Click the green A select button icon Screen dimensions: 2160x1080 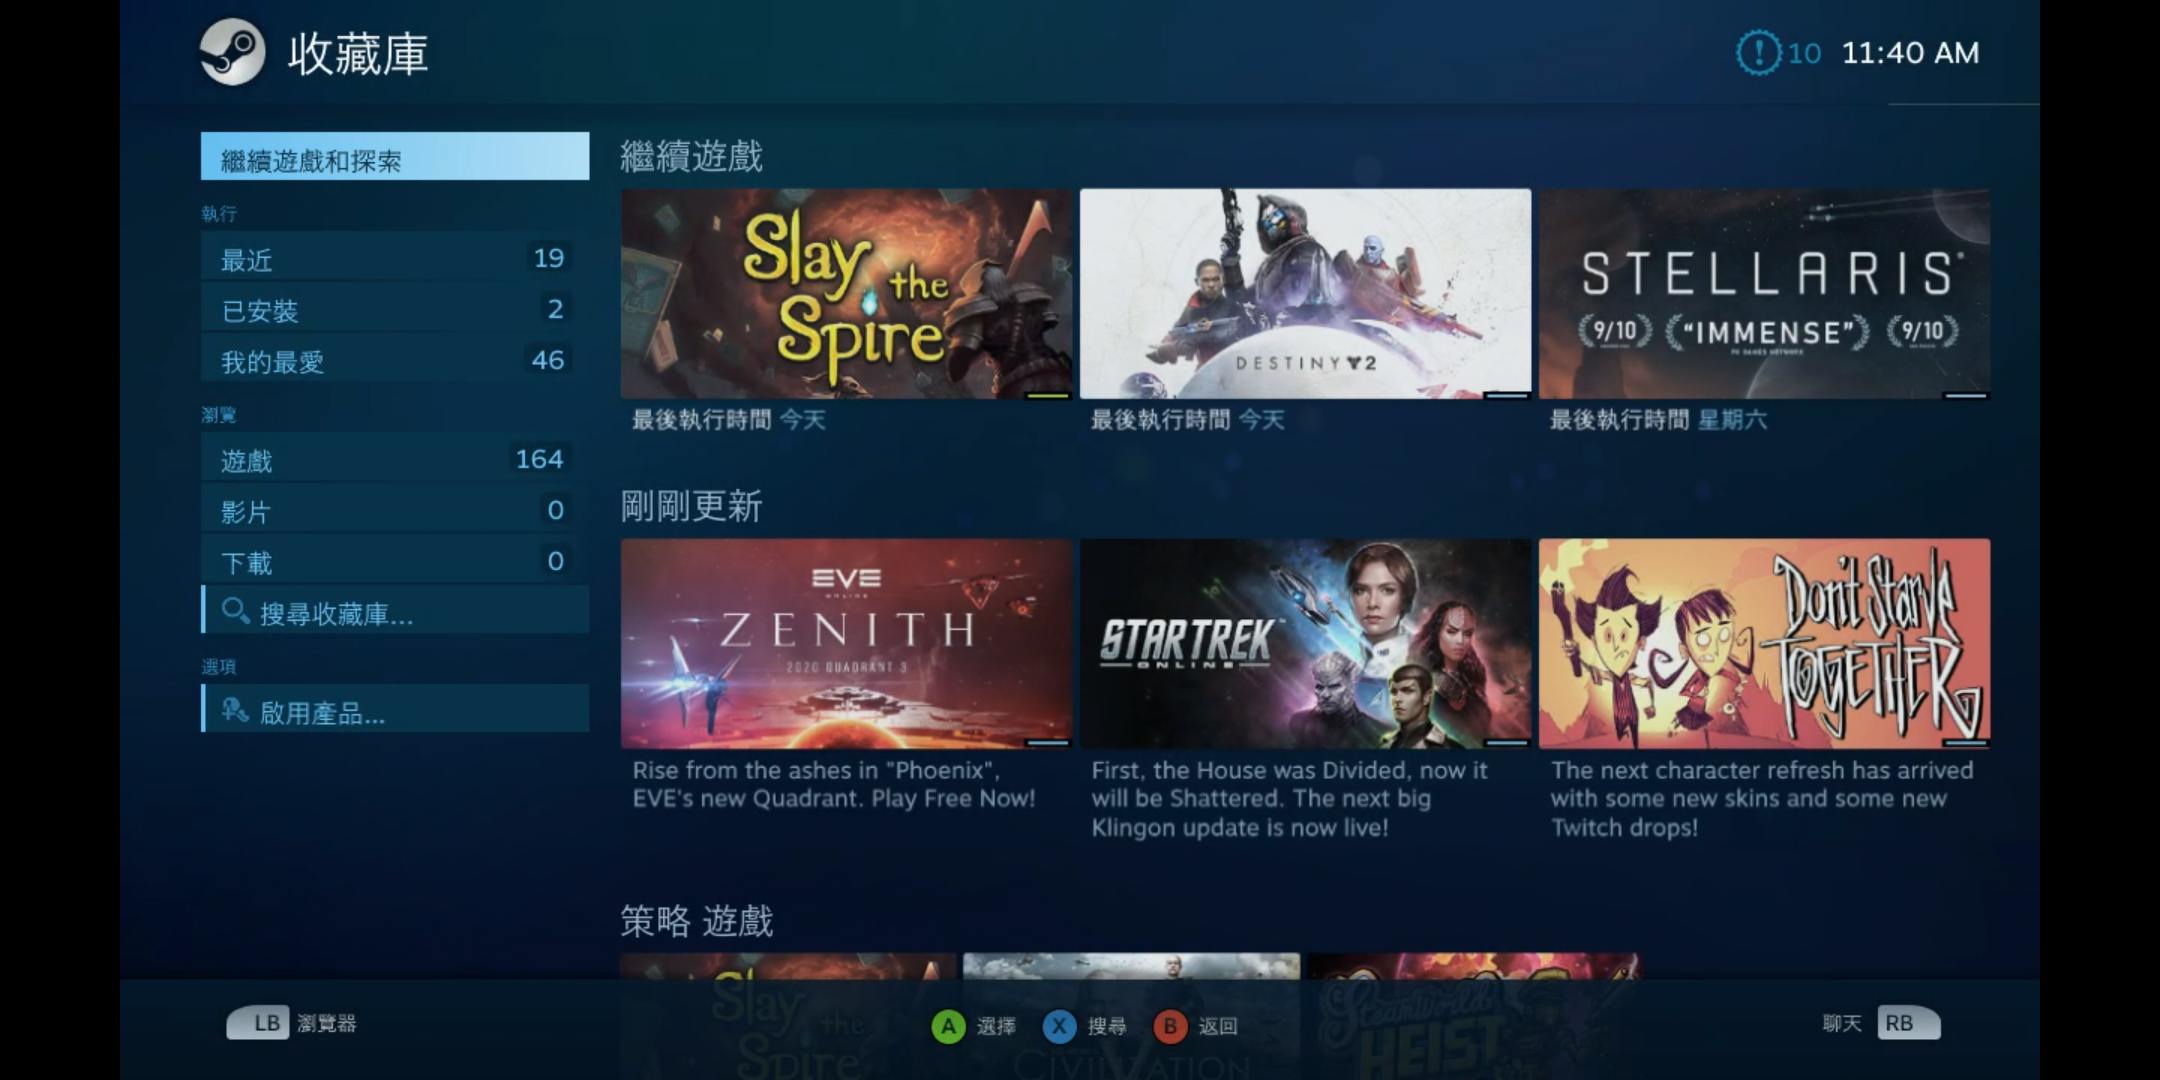coord(948,1026)
